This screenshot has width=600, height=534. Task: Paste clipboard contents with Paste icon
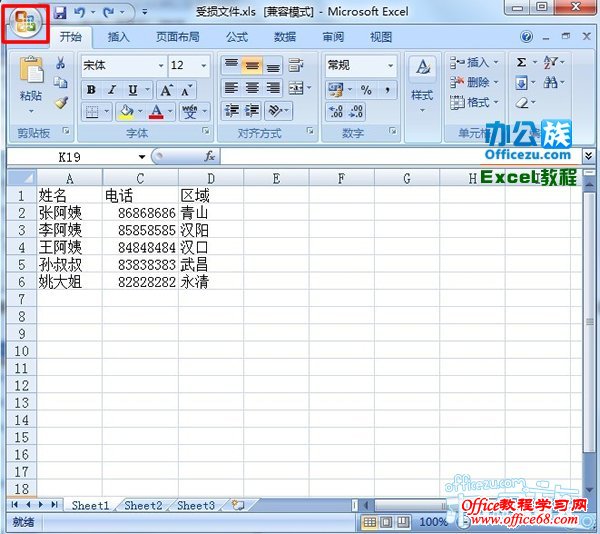[31, 70]
